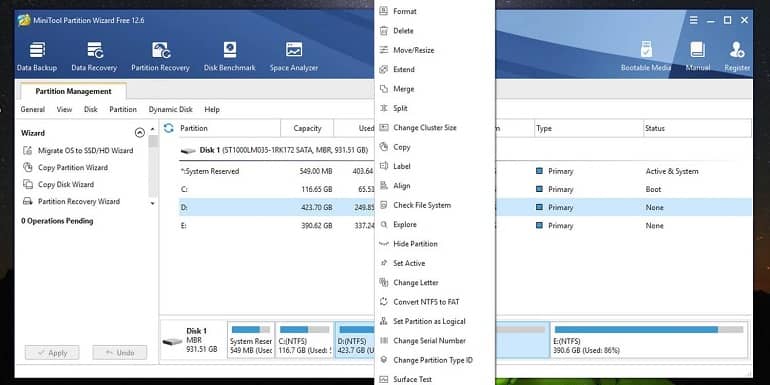Viewport: 770px width, 385px height.
Task: Sort by the Capacity column header
Action: 307,128
